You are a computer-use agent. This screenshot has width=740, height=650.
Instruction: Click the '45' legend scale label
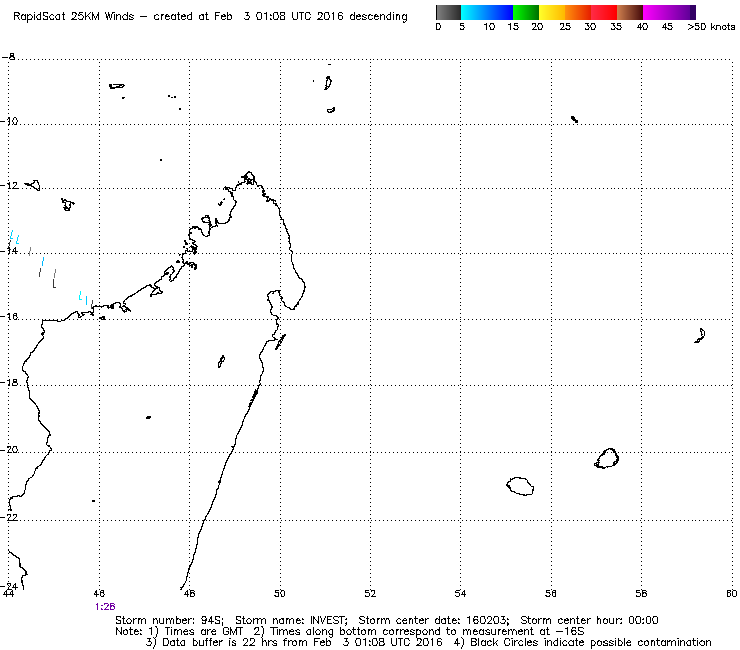click(x=667, y=27)
